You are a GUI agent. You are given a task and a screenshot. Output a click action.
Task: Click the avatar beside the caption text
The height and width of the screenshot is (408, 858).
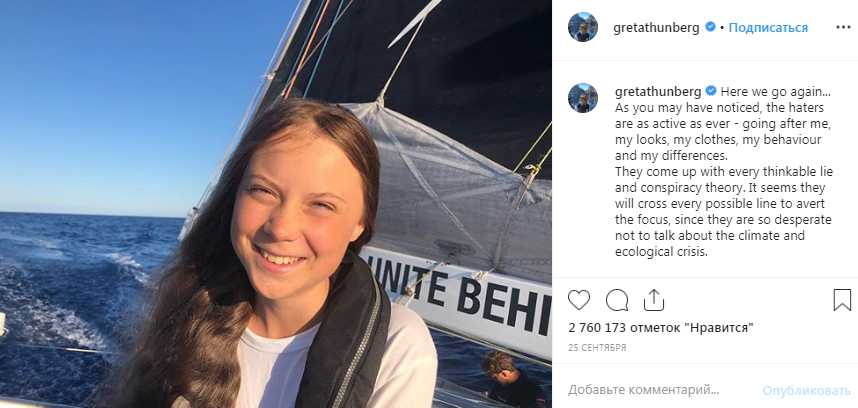coord(583,97)
